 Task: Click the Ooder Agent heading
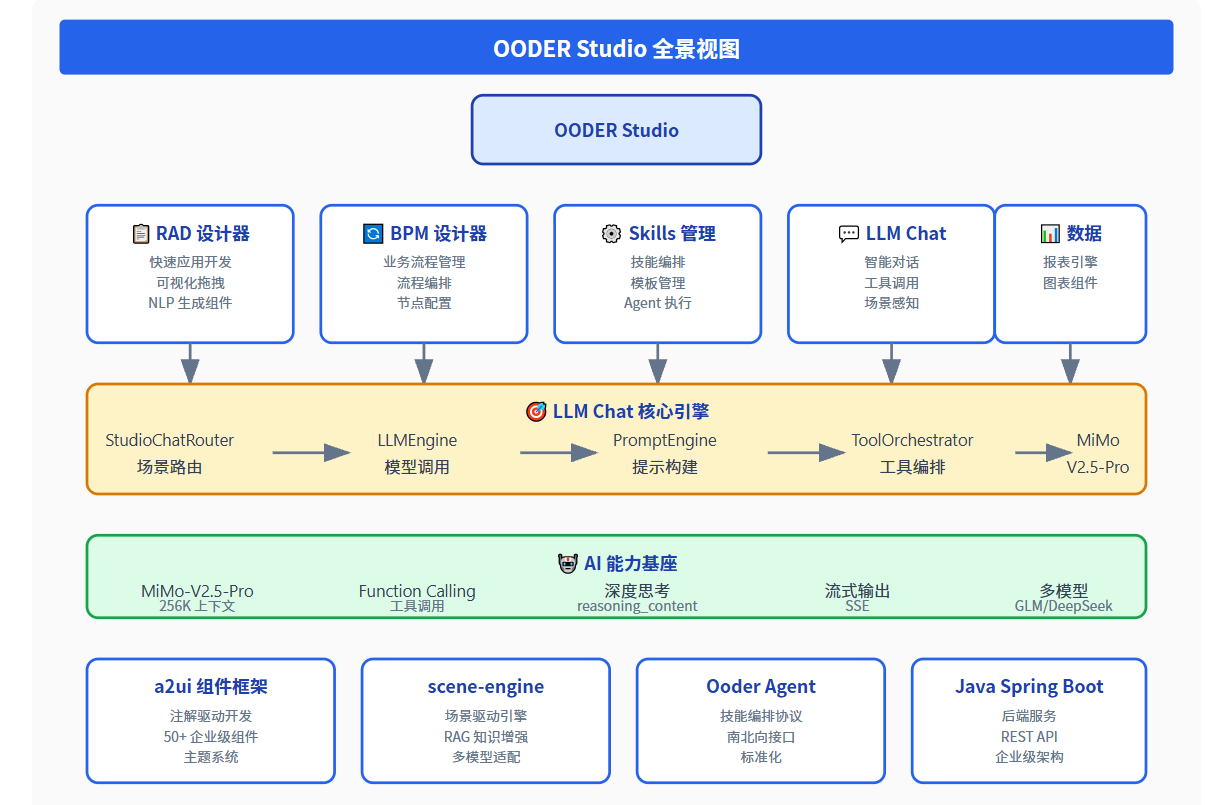761,687
